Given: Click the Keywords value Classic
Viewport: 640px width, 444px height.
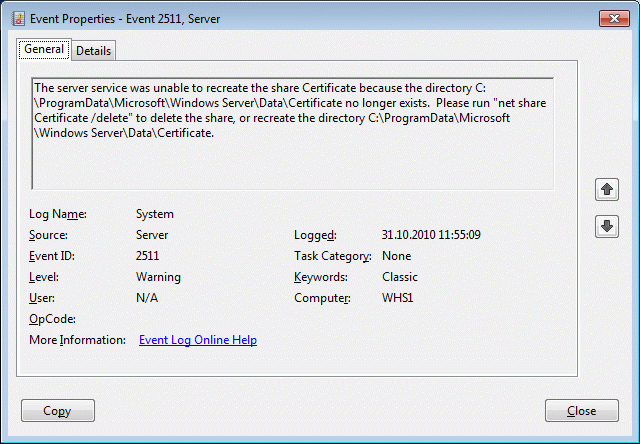Looking at the screenshot, I should 400,277.
